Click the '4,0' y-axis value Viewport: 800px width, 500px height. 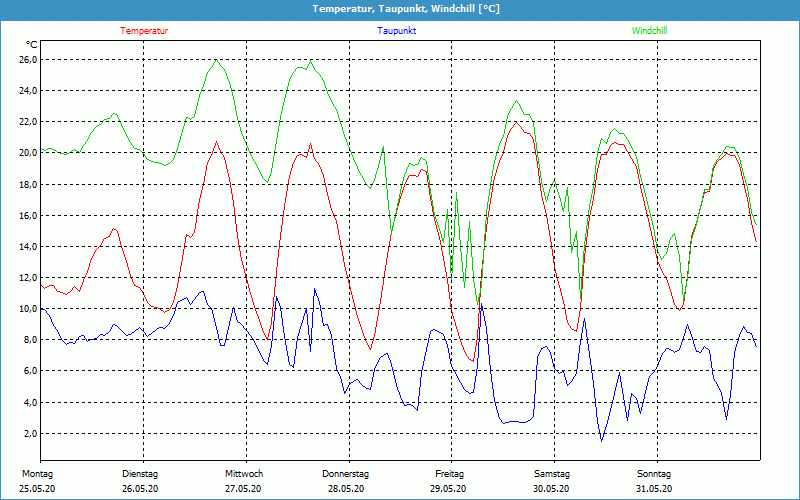coord(31,403)
